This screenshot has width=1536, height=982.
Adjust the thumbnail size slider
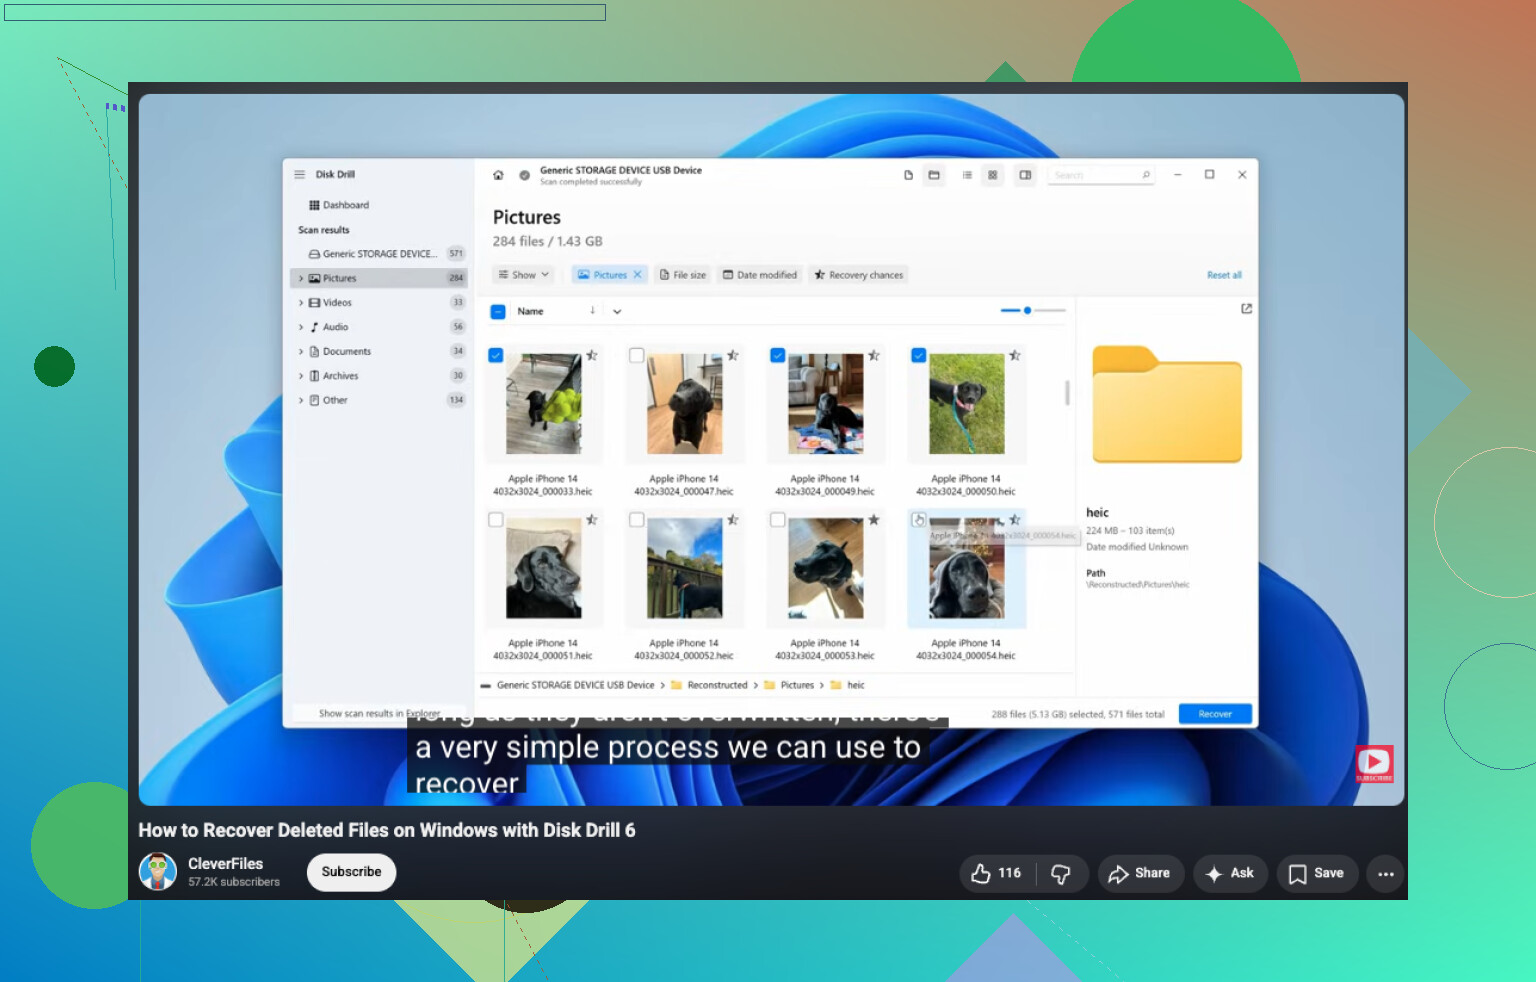pyautogui.click(x=1033, y=311)
